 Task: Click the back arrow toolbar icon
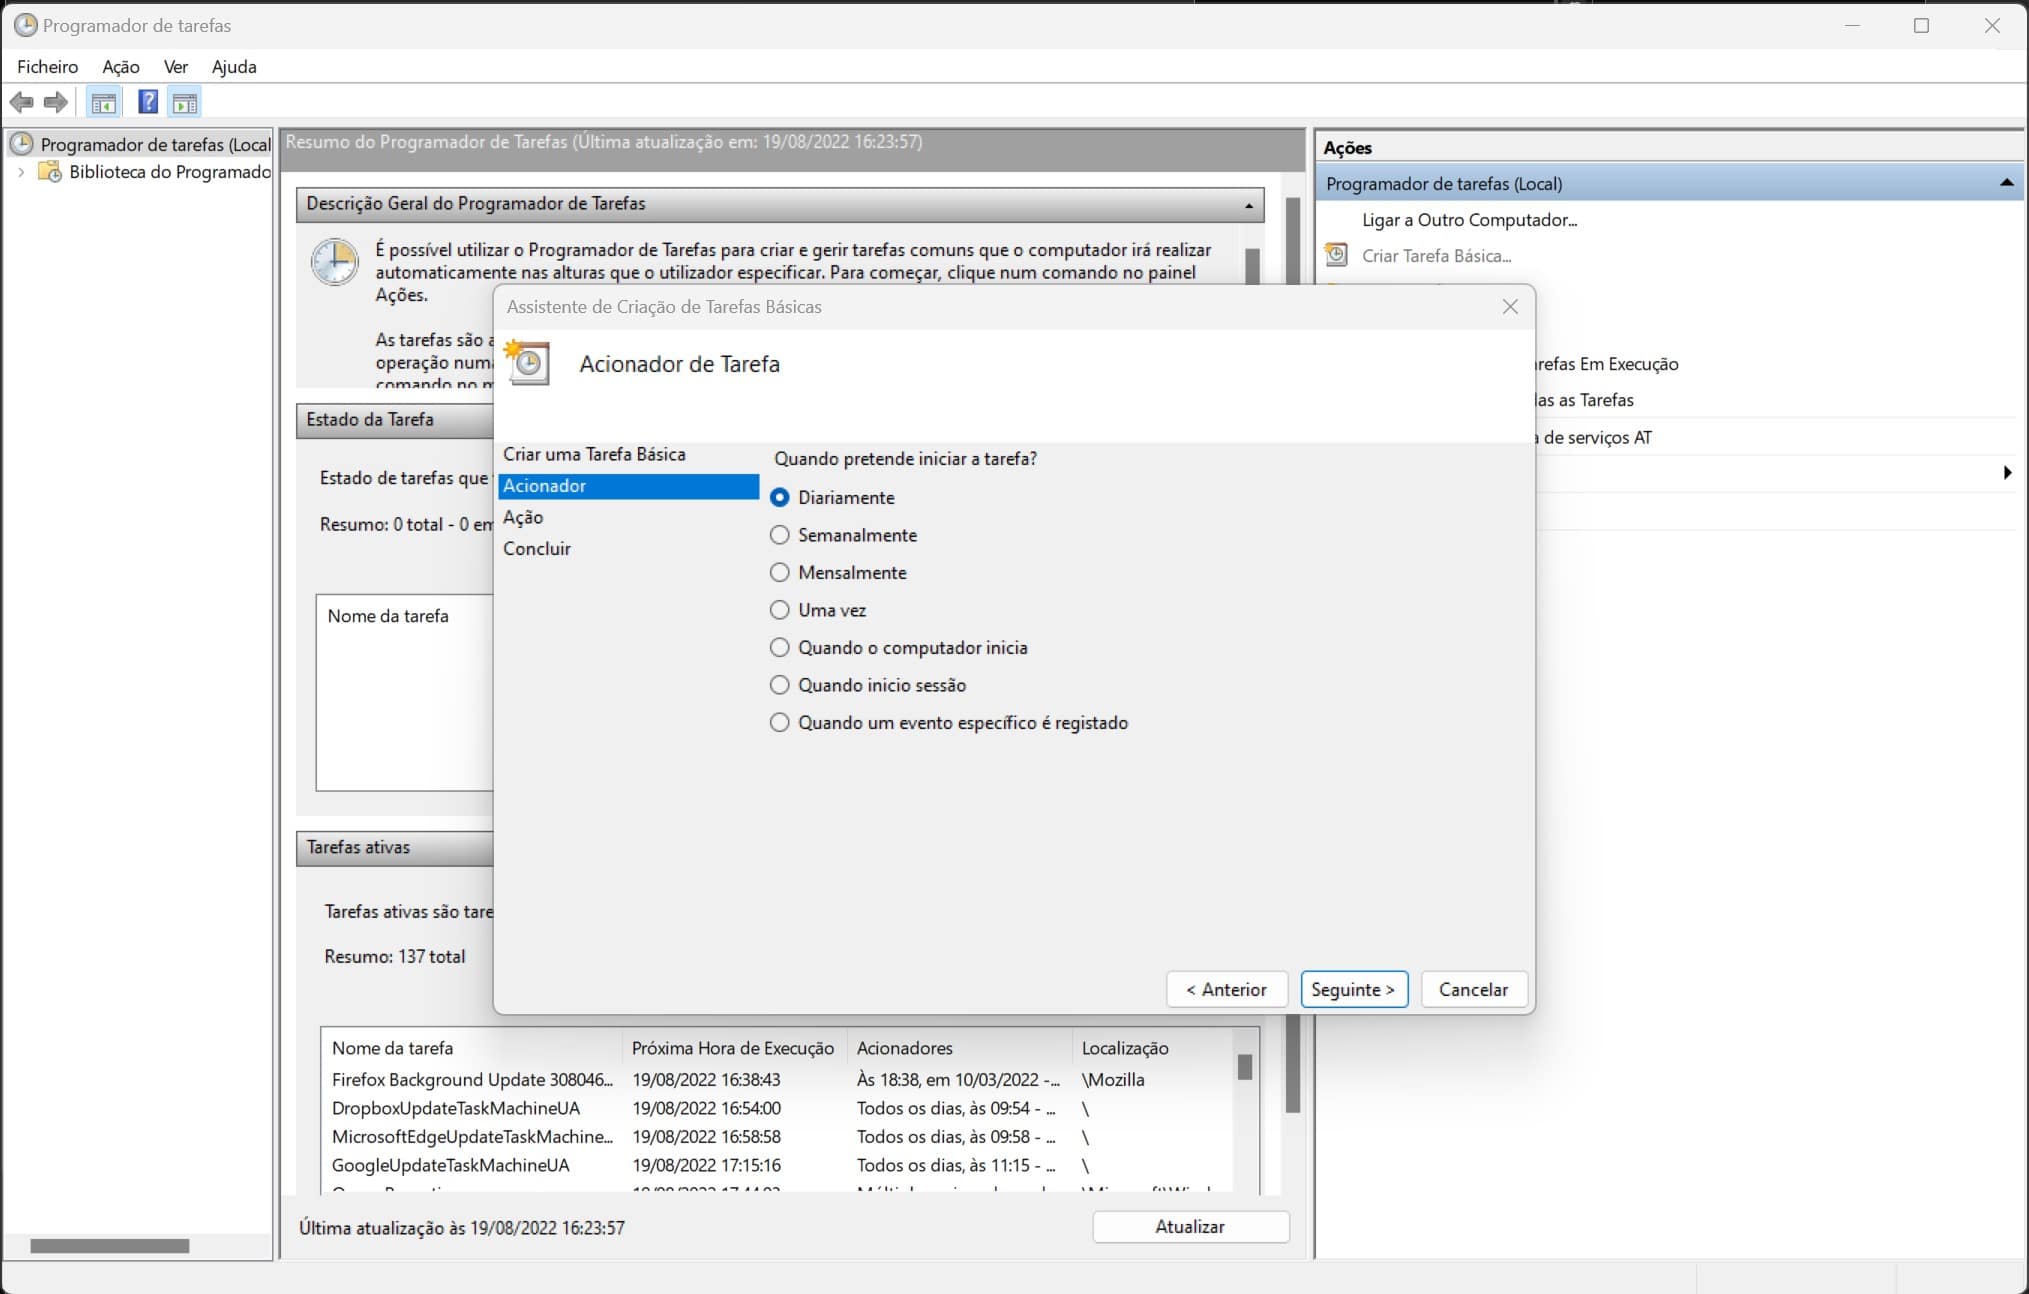pyautogui.click(x=21, y=102)
